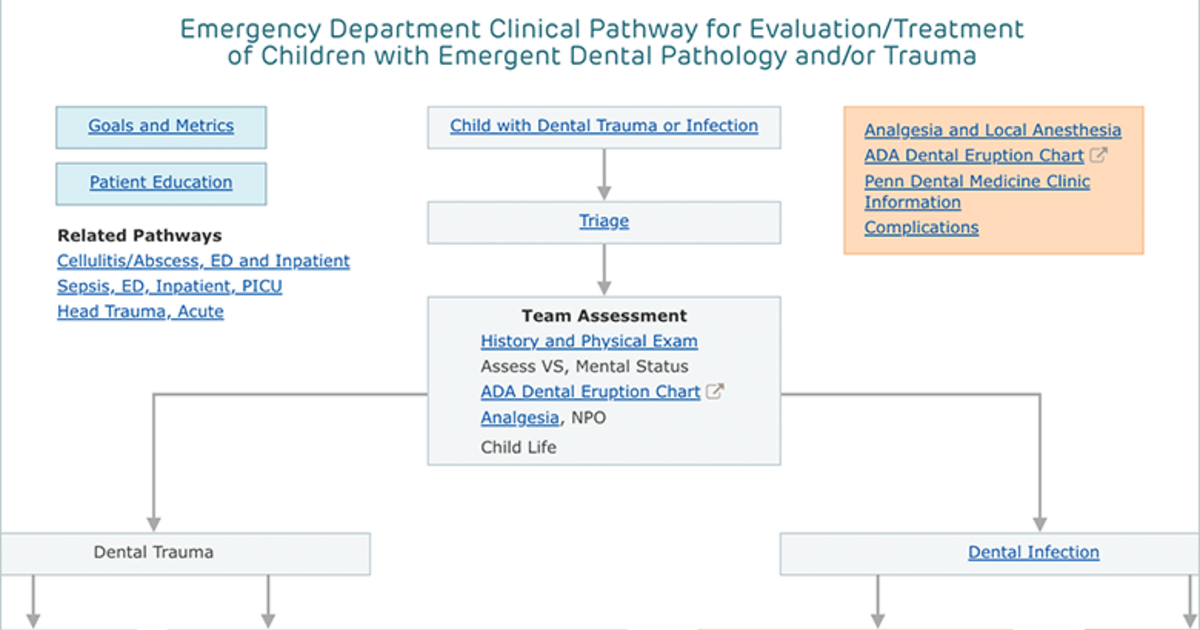Click external-link icon in Team Assessment box

pyautogui.click(x=714, y=392)
